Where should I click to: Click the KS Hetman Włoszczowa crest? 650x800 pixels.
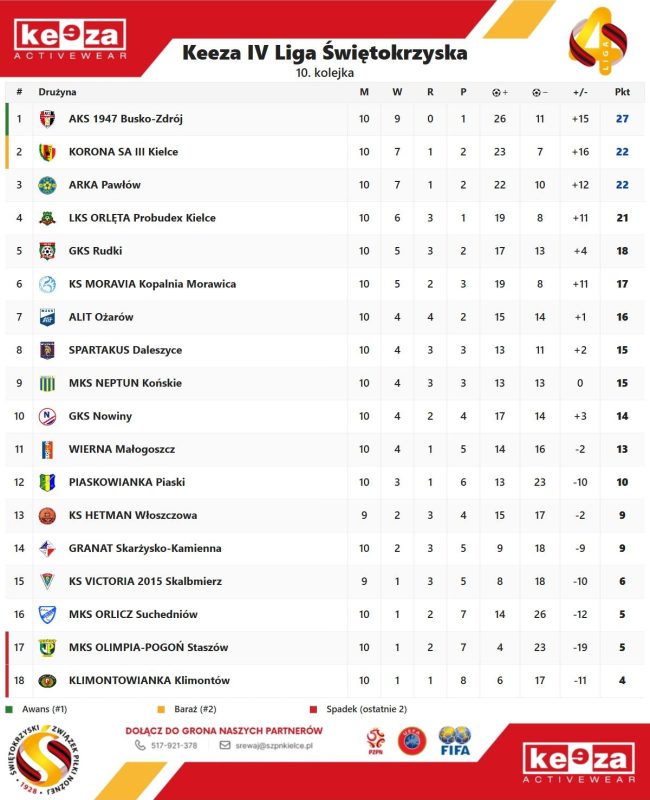click(47, 516)
